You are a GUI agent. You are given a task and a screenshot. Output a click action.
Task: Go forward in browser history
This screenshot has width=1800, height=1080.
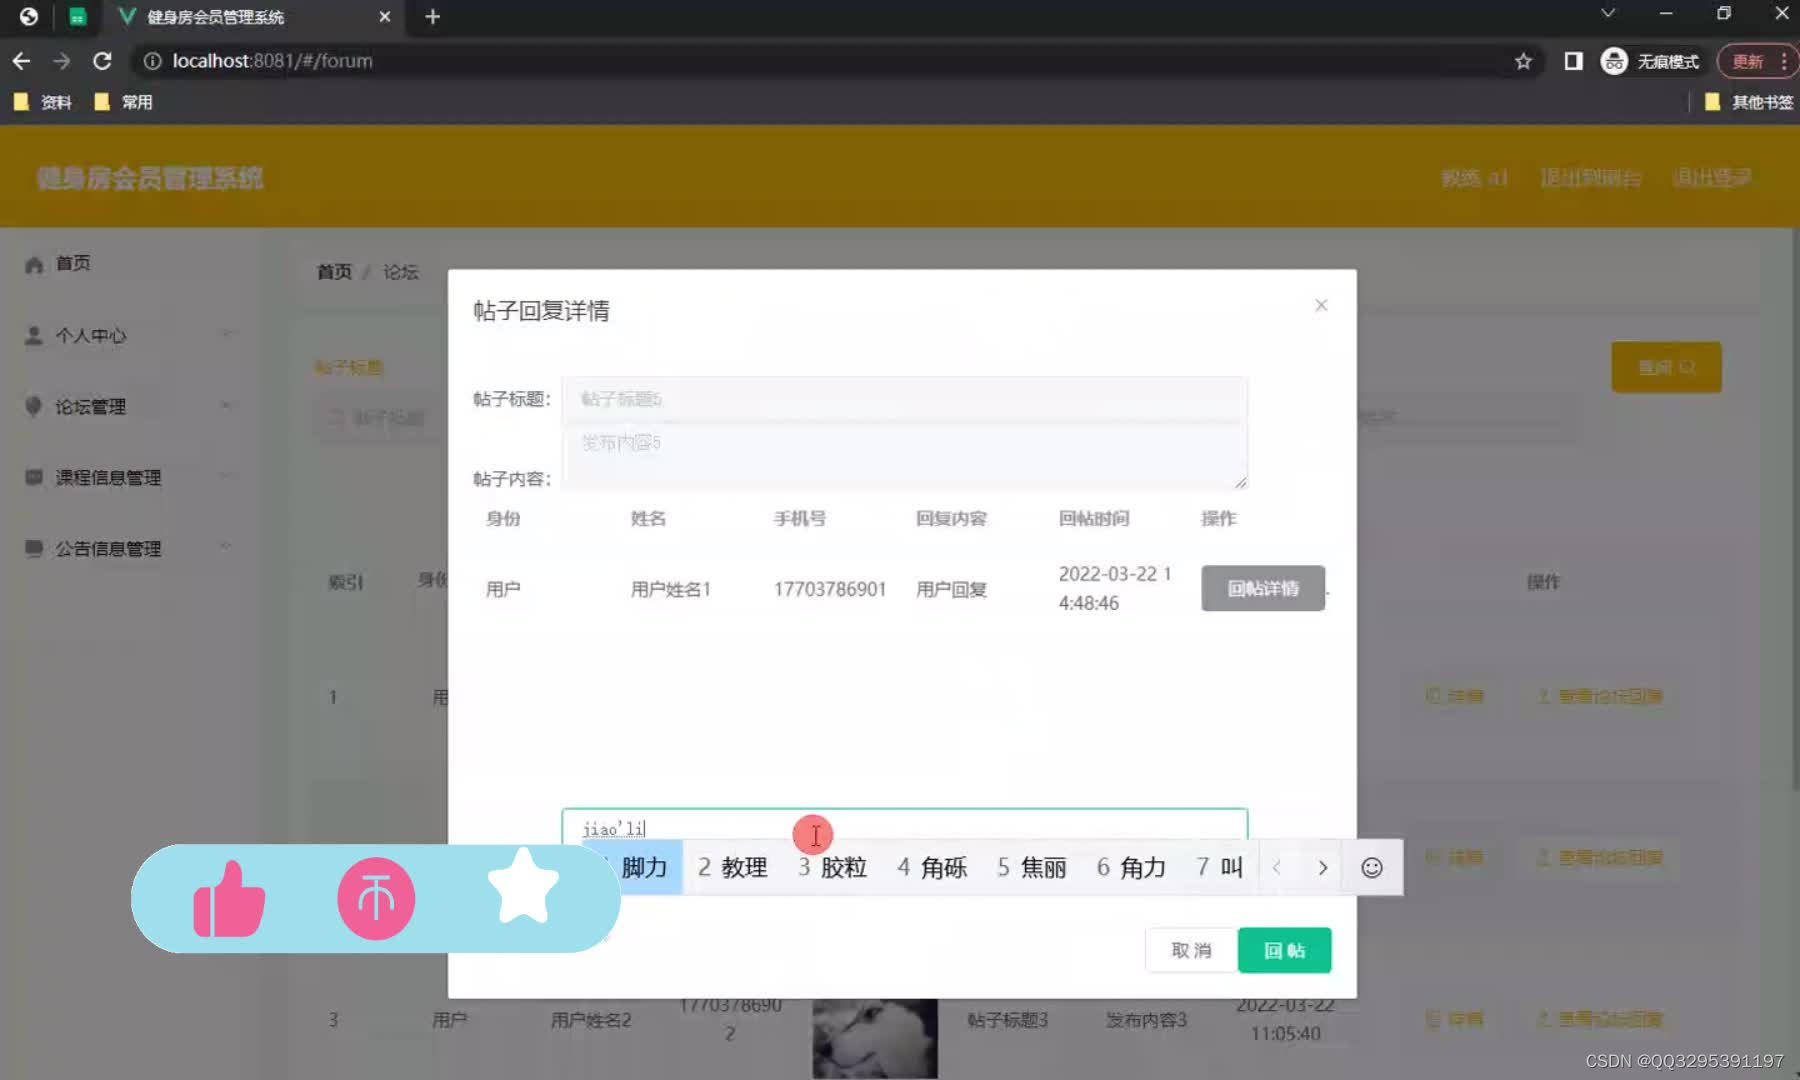62,61
